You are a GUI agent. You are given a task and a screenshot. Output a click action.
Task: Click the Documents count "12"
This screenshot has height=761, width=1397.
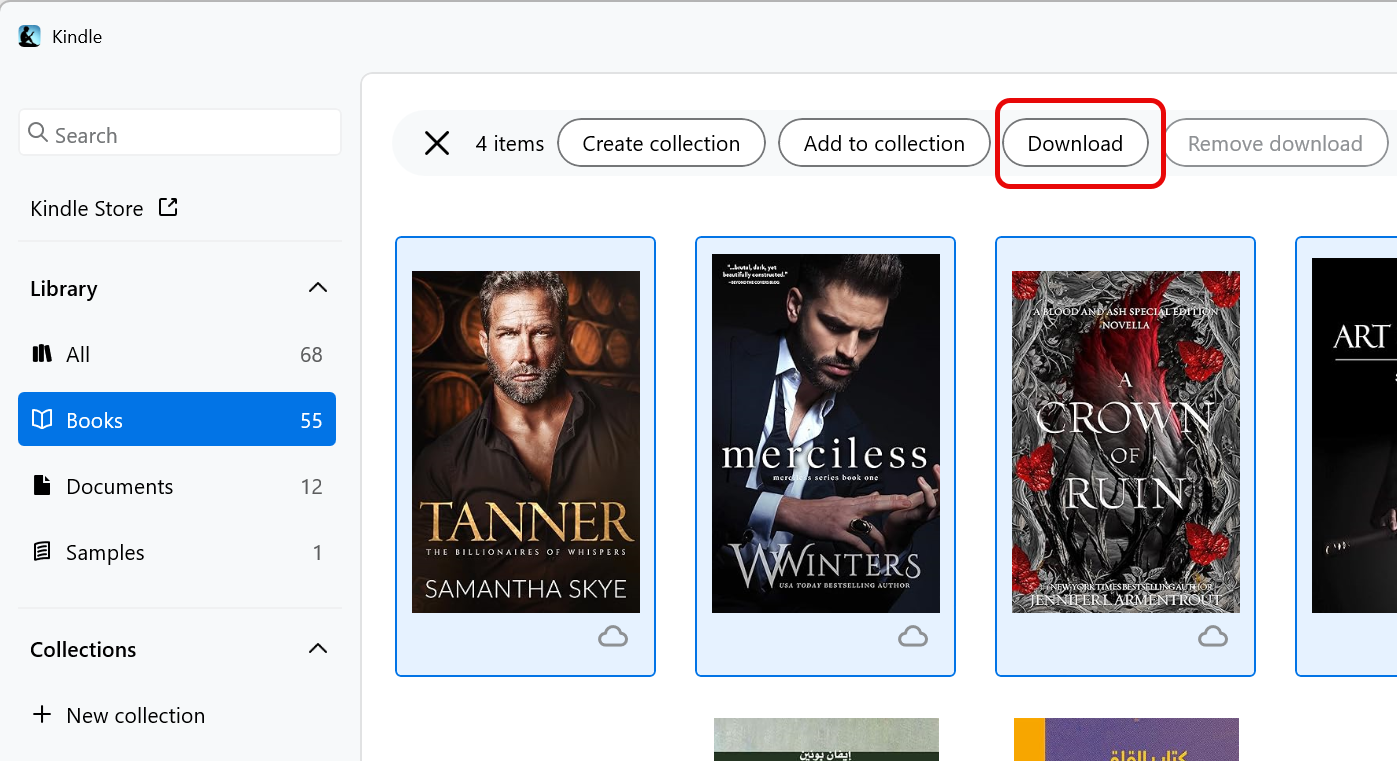coord(311,486)
